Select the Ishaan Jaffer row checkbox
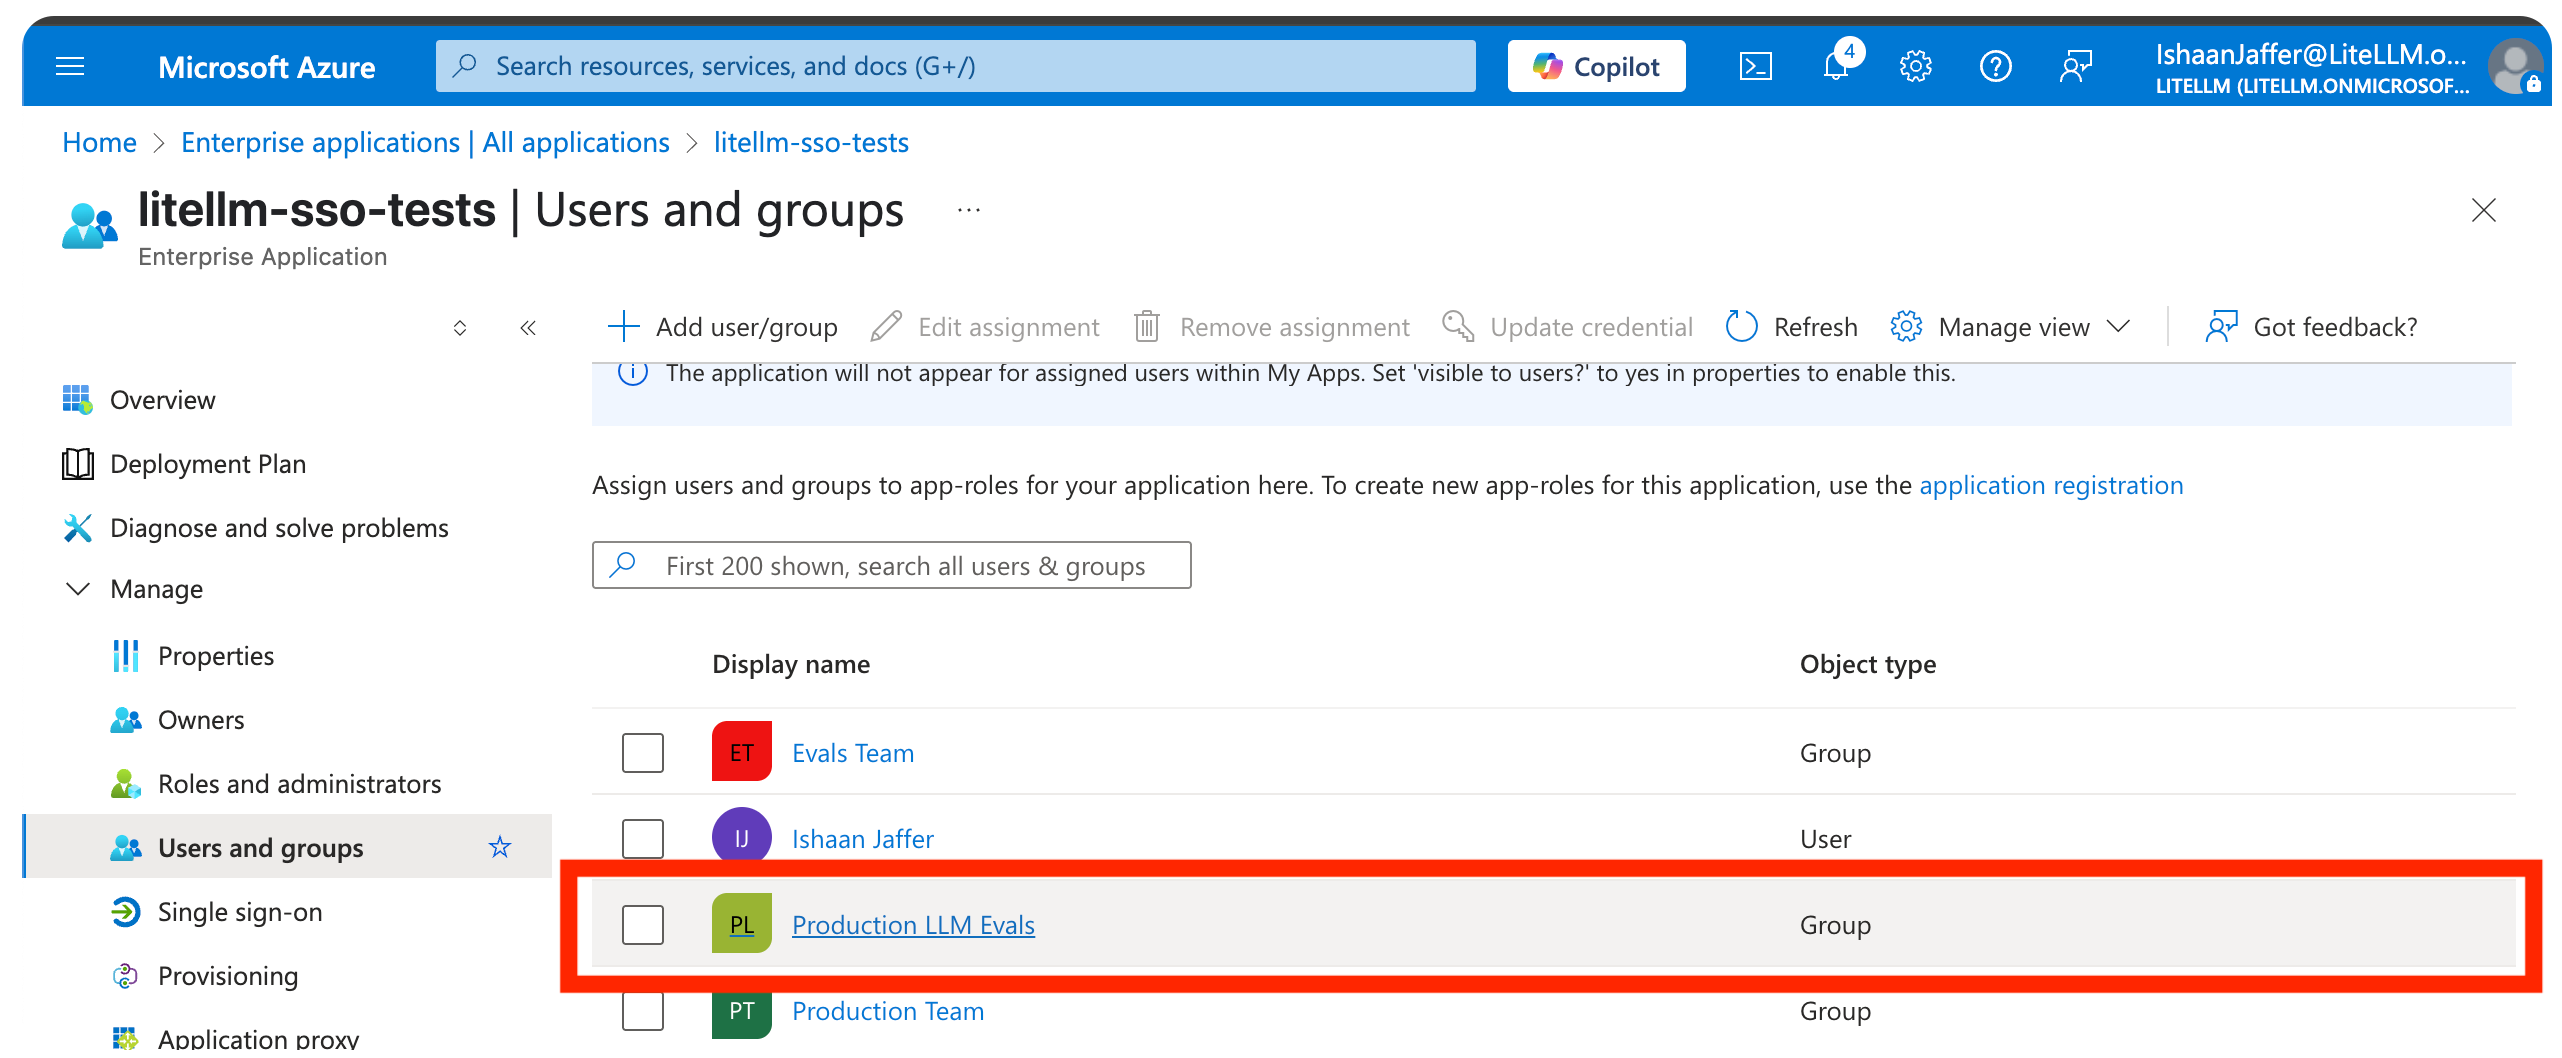 pyautogui.click(x=643, y=839)
